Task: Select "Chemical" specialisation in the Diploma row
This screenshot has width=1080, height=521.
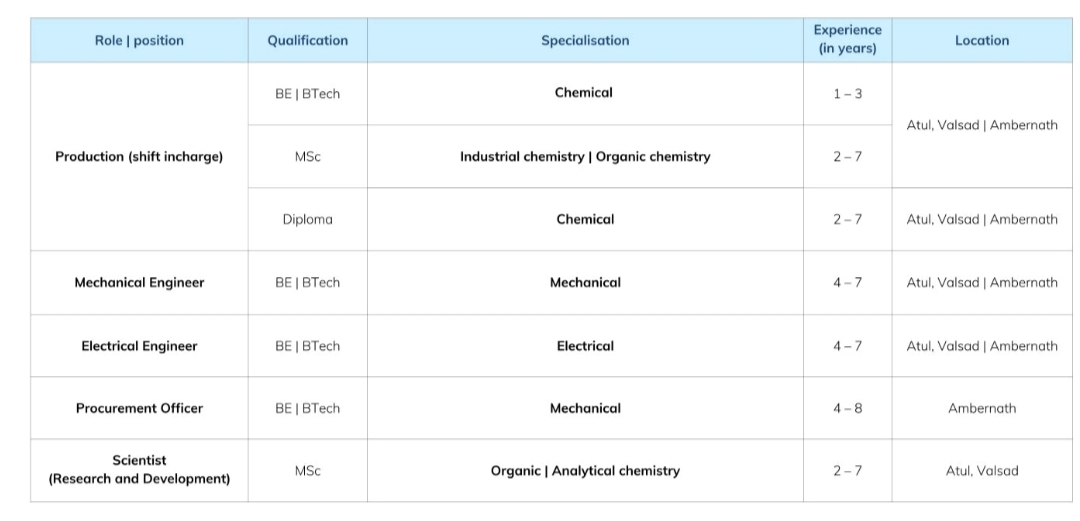Action: tap(585, 220)
